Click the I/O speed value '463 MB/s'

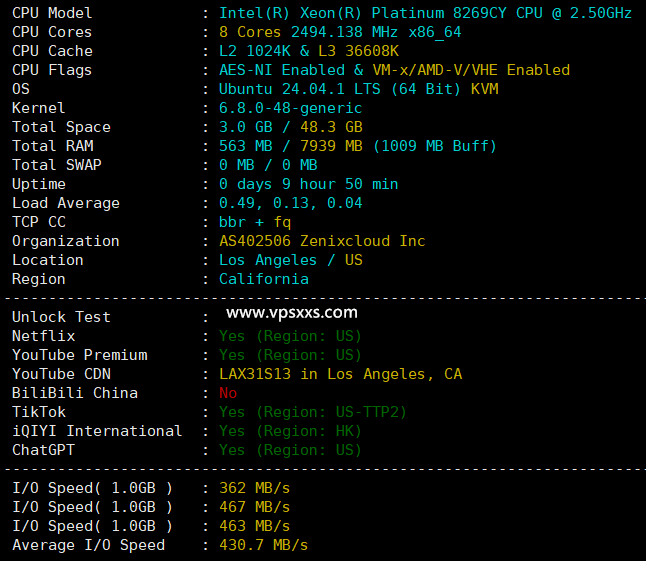tap(254, 526)
